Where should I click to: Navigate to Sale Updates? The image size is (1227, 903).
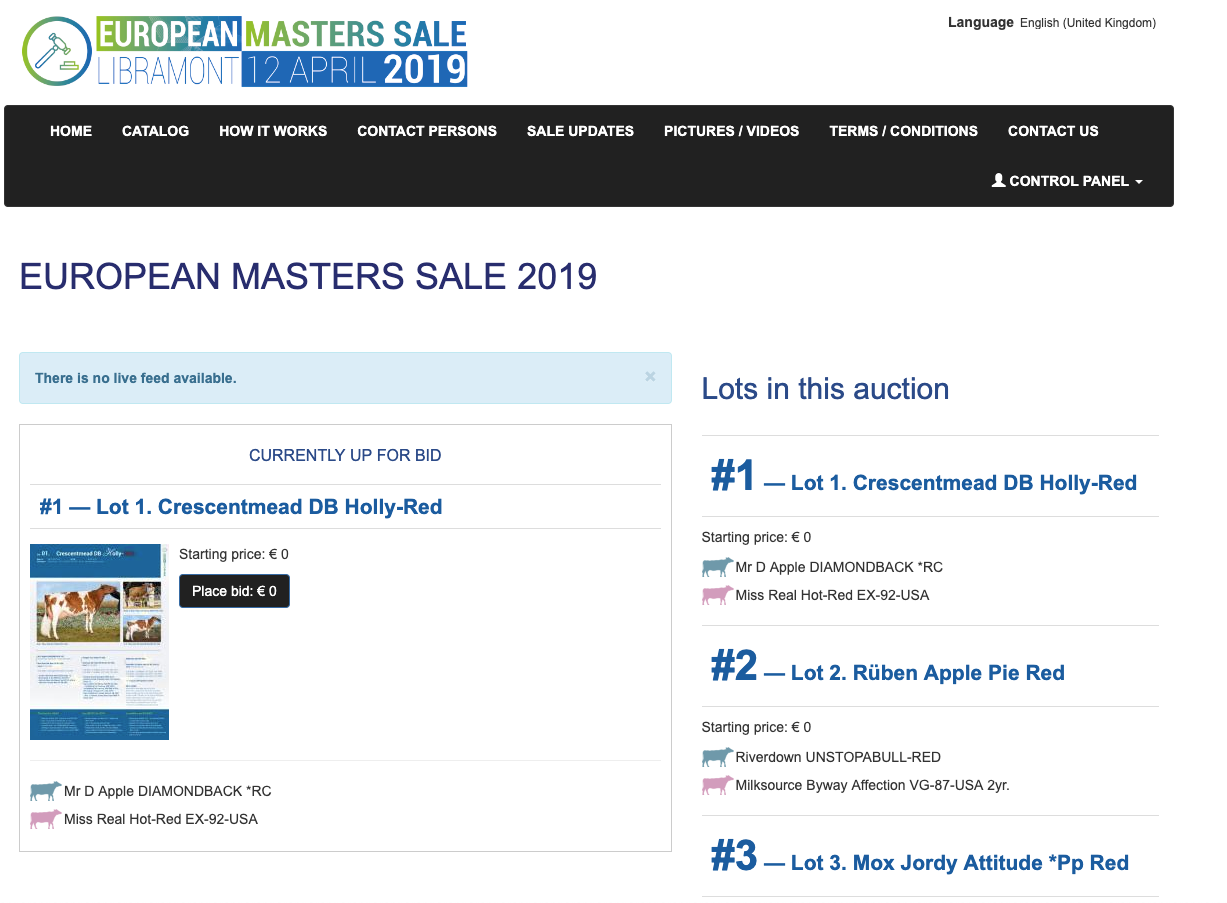point(580,131)
